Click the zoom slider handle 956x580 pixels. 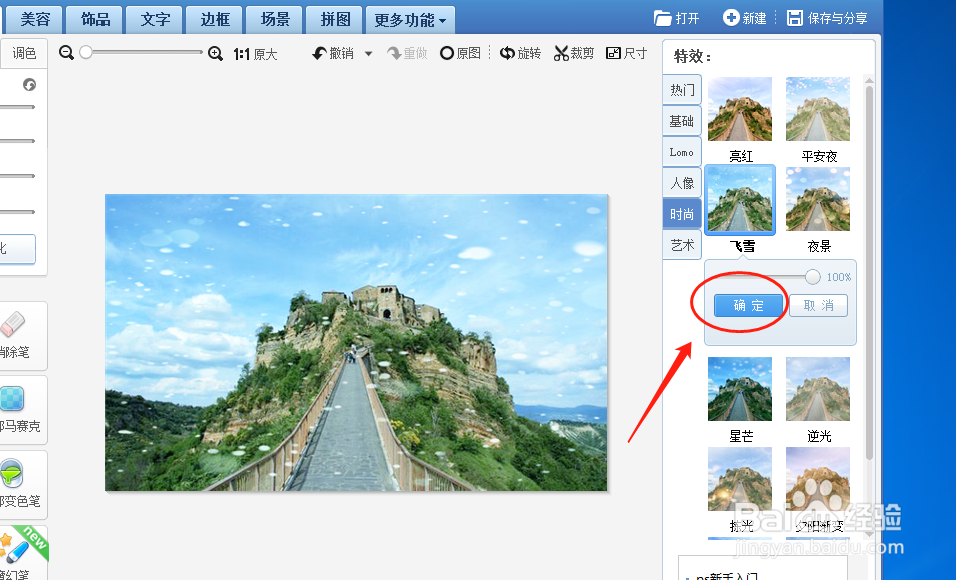pyautogui.click(x=86, y=52)
